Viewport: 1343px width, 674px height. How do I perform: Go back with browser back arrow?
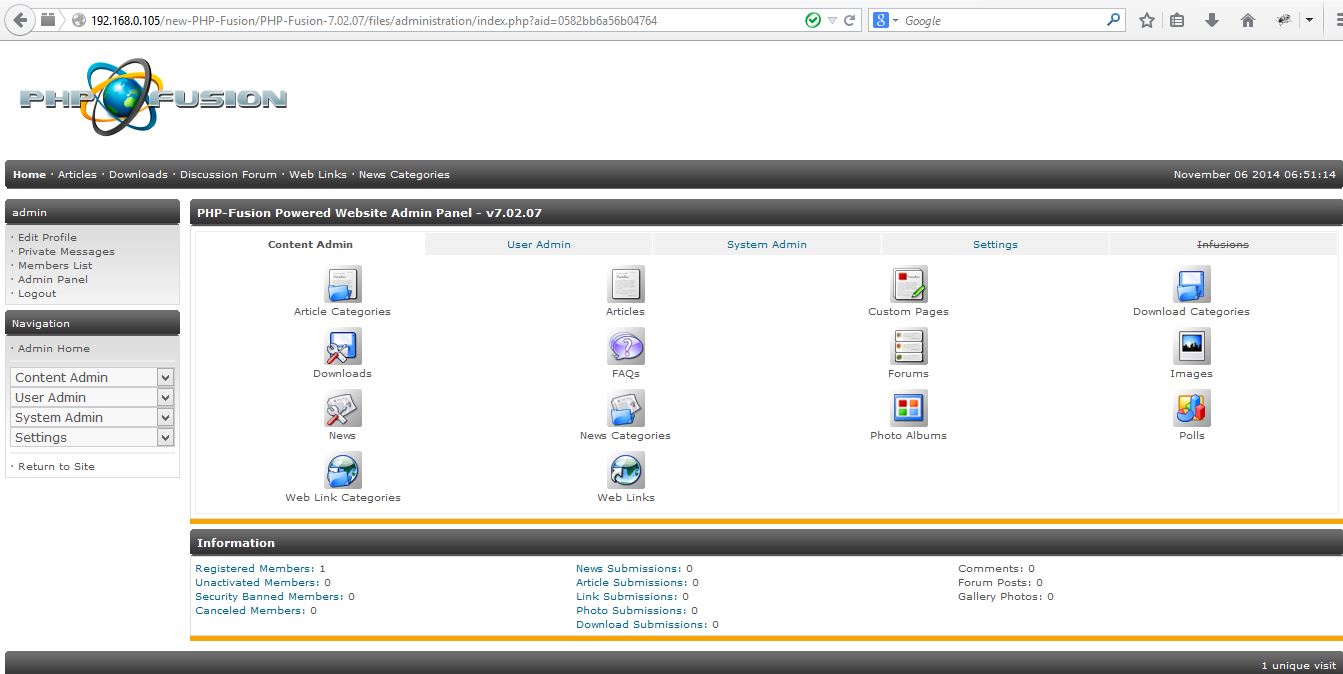coord(20,20)
